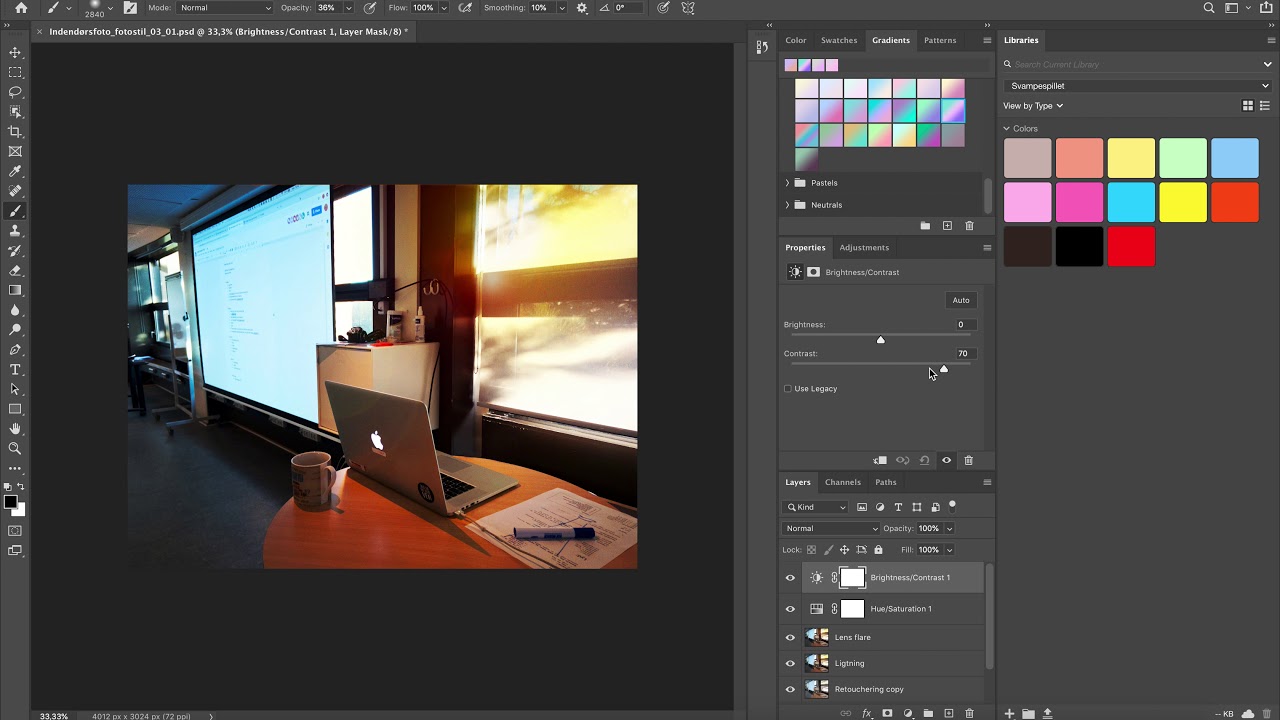The height and width of the screenshot is (720, 1280).
Task: Switch to the Channels tab
Action: (843, 482)
